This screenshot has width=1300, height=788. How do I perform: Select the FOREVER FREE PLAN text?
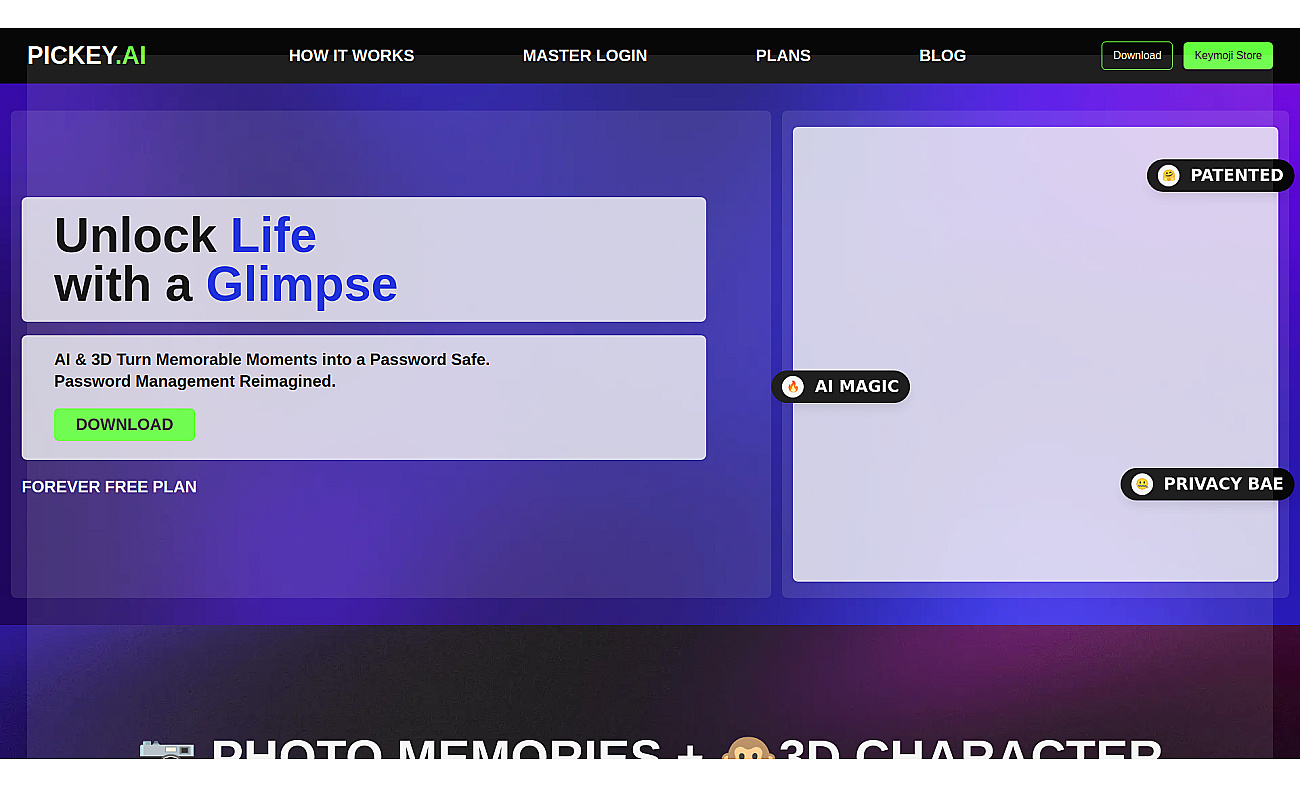(109, 487)
